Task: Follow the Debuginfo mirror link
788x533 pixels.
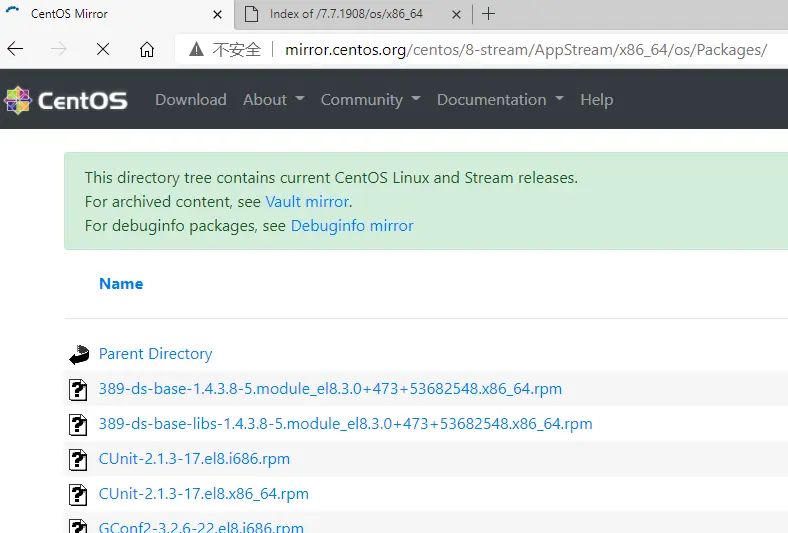Action: [352, 226]
